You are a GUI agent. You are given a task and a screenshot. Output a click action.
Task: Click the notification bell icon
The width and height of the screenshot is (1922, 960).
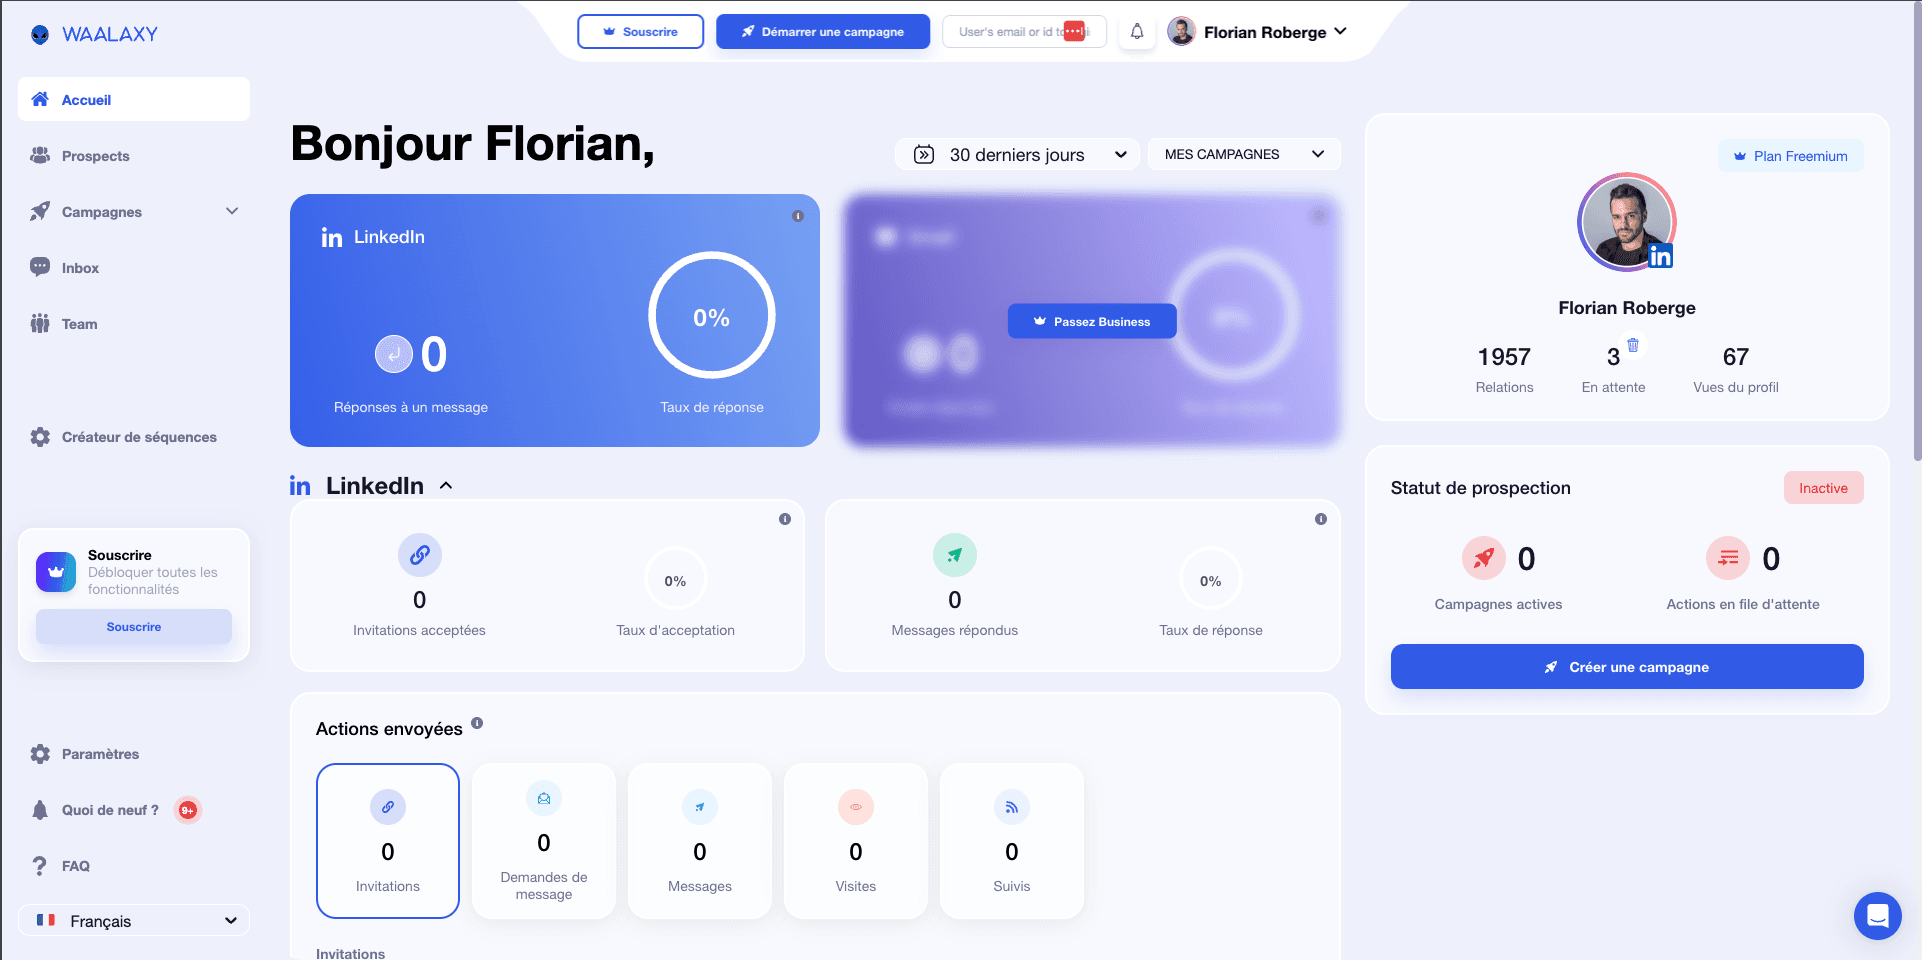coord(1137,32)
